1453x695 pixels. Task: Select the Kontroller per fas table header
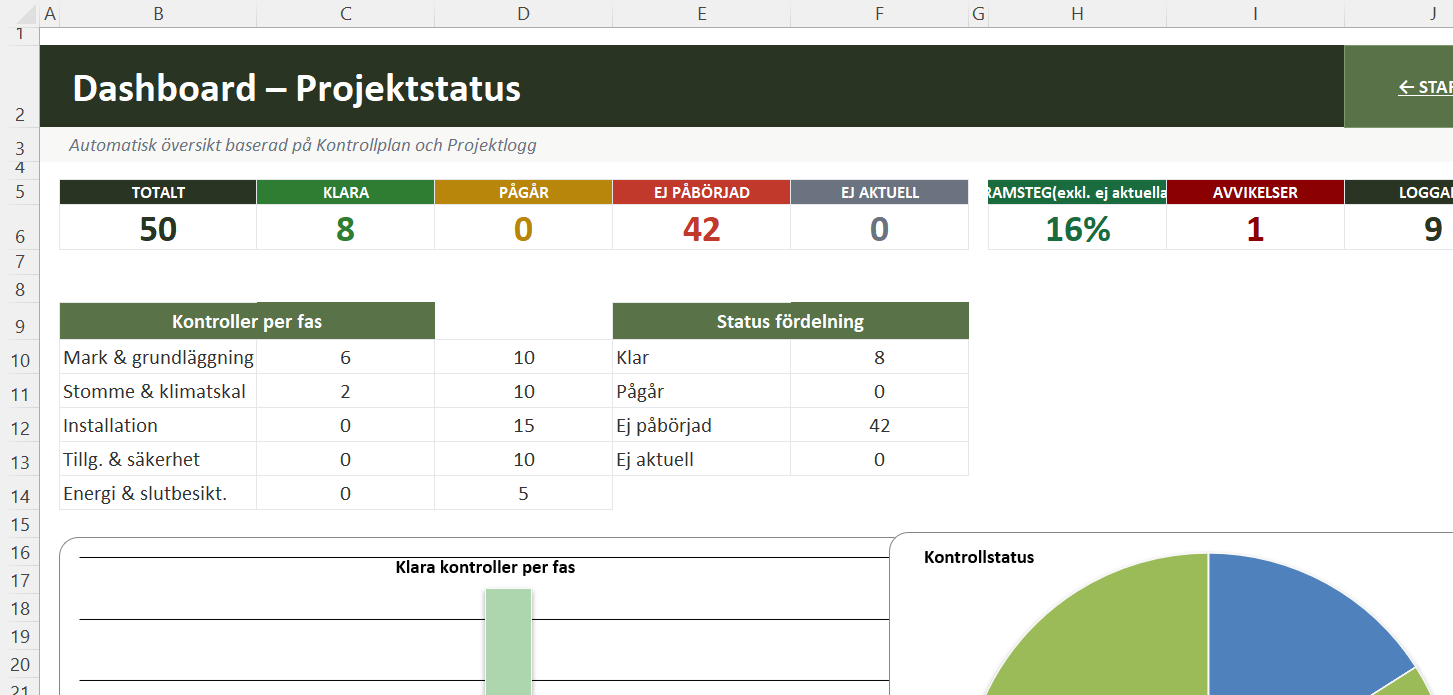coord(247,321)
